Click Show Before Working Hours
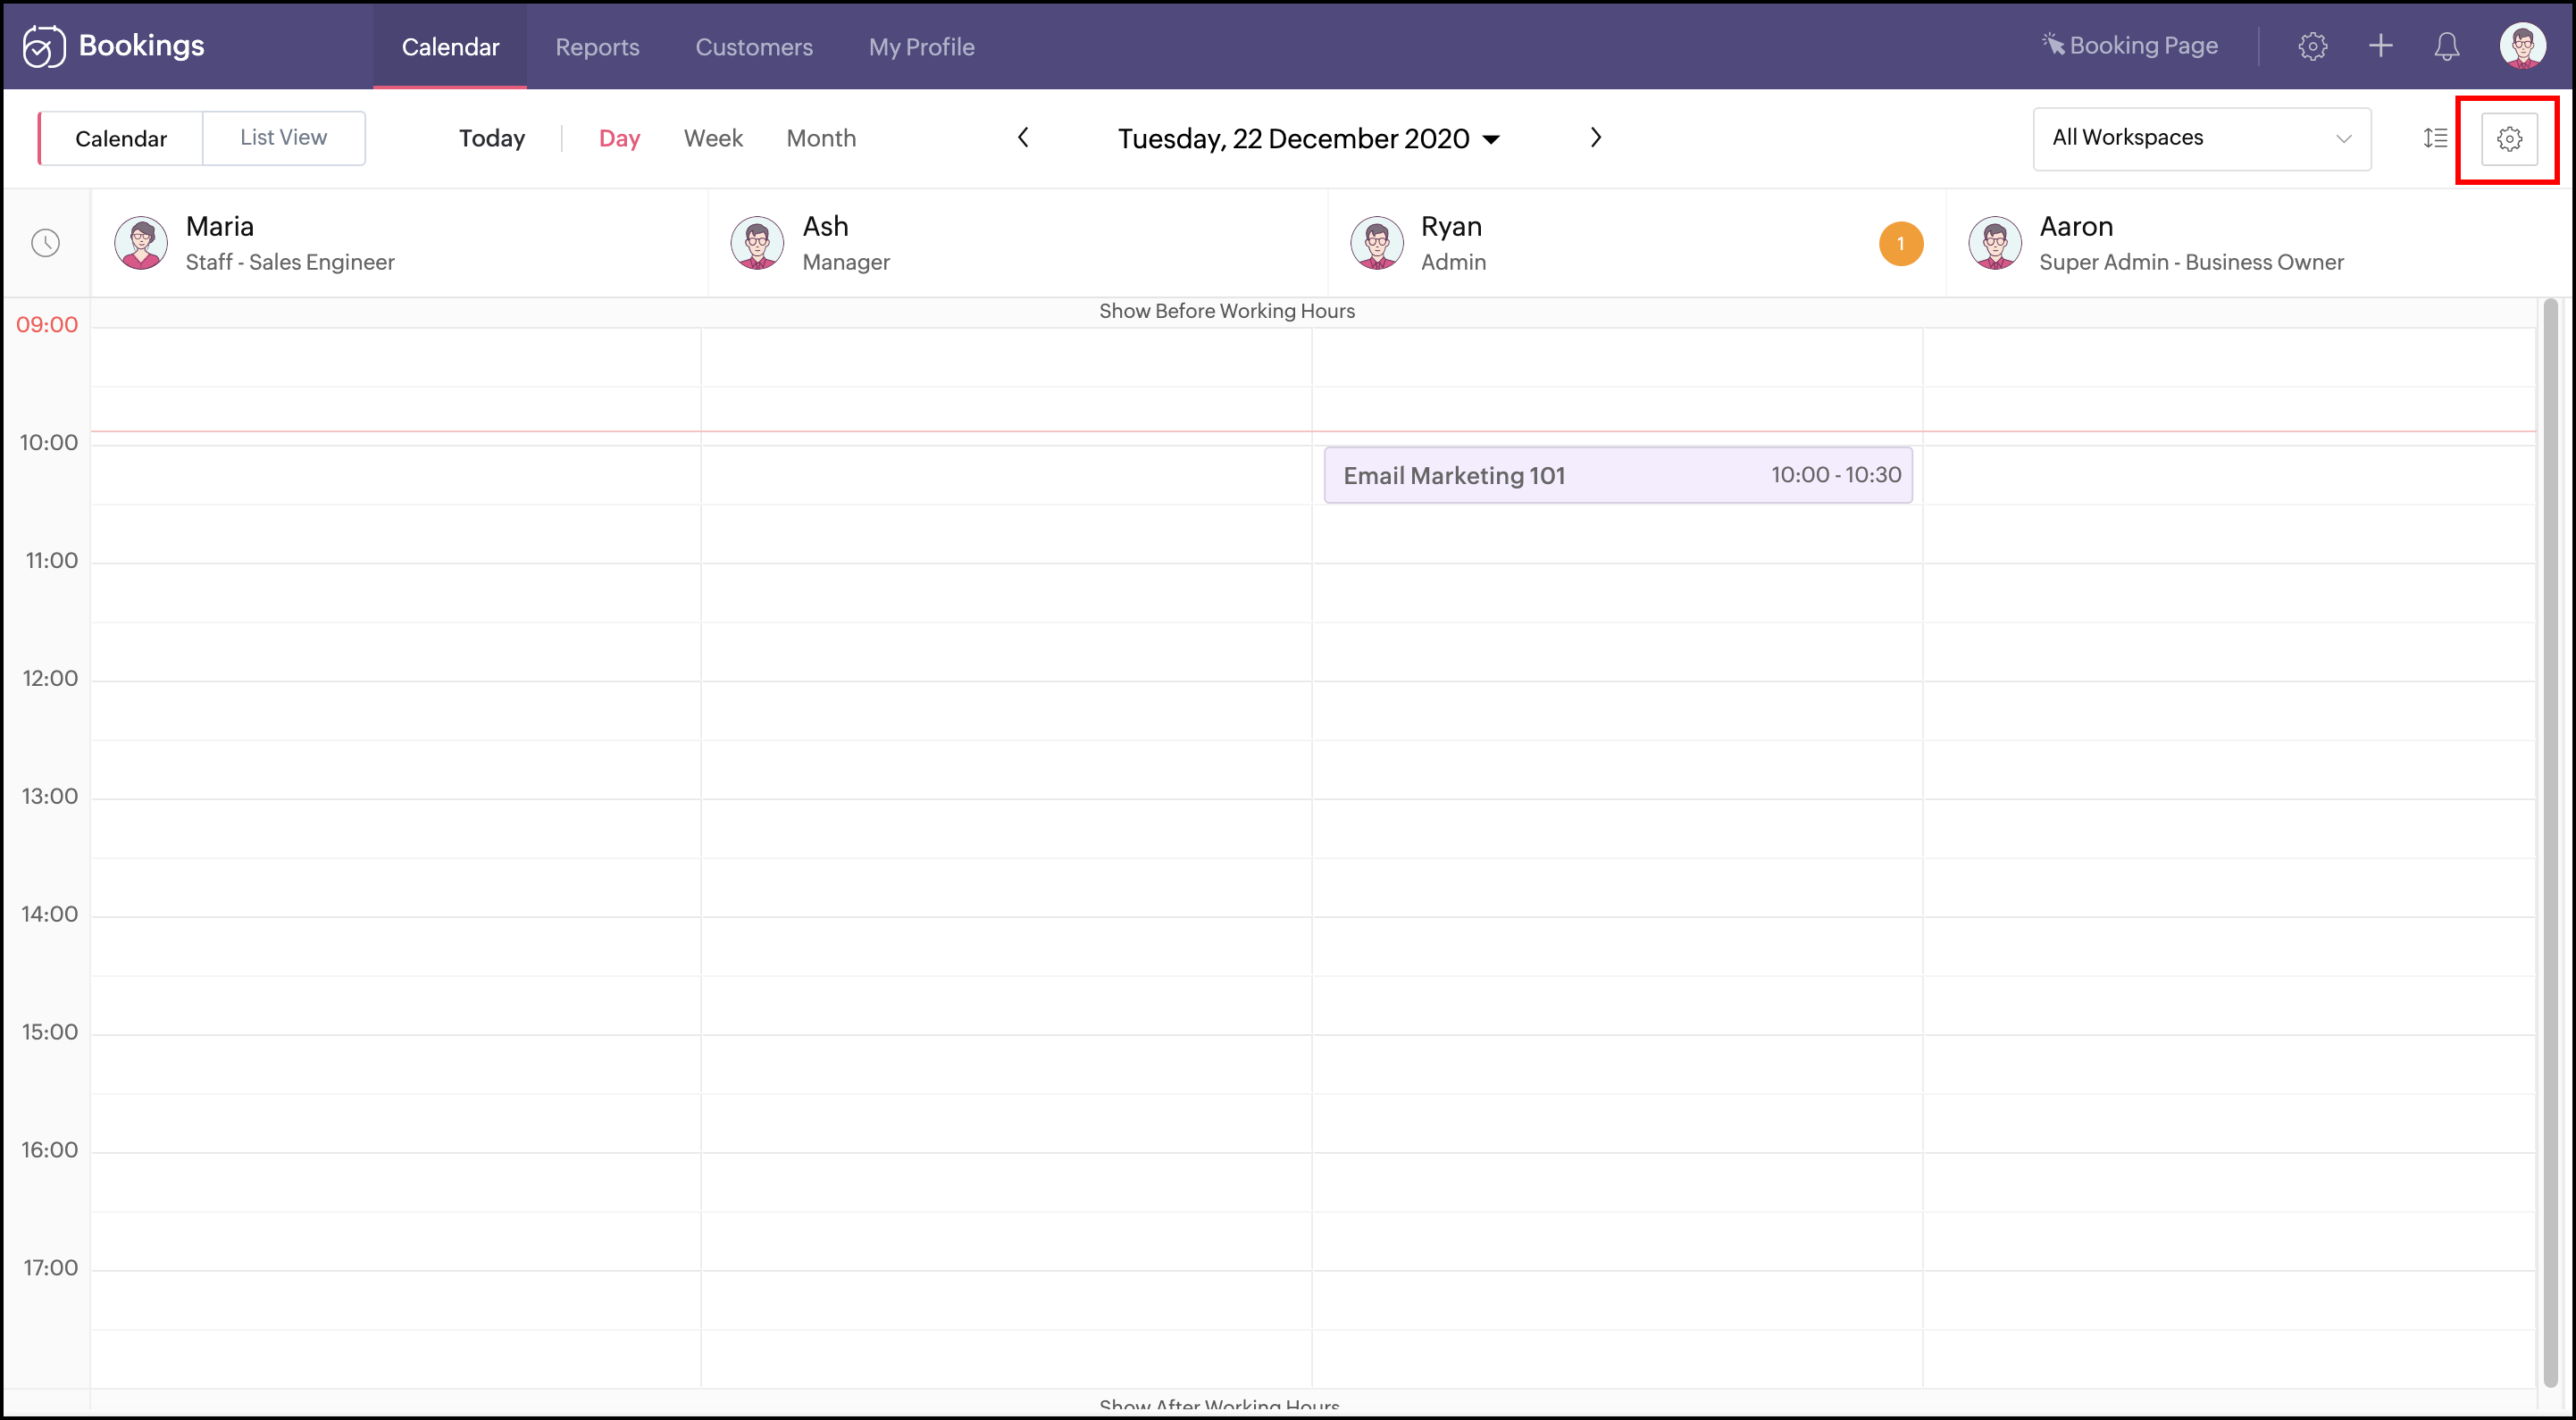The height and width of the screenshot is (1420, 2576). (1226, 311)
